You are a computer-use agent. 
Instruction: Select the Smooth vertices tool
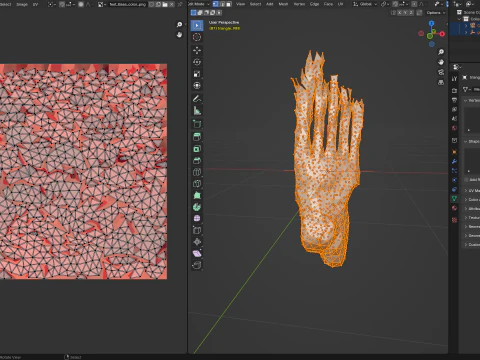[197, 219]
